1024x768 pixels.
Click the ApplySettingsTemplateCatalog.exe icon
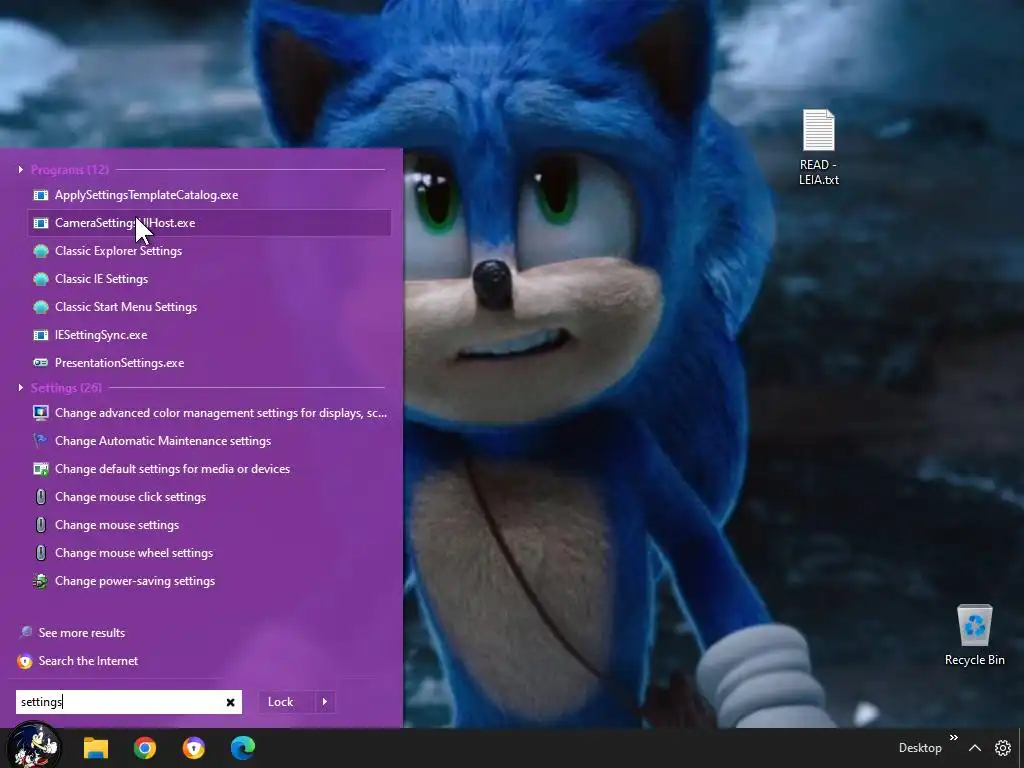(x=40, y=195)
